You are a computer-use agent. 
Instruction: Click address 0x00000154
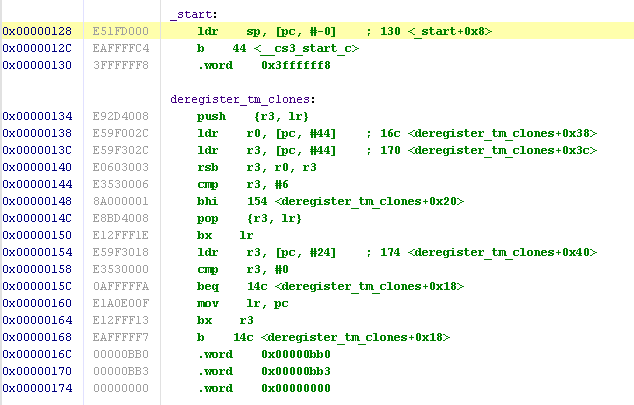38,251
